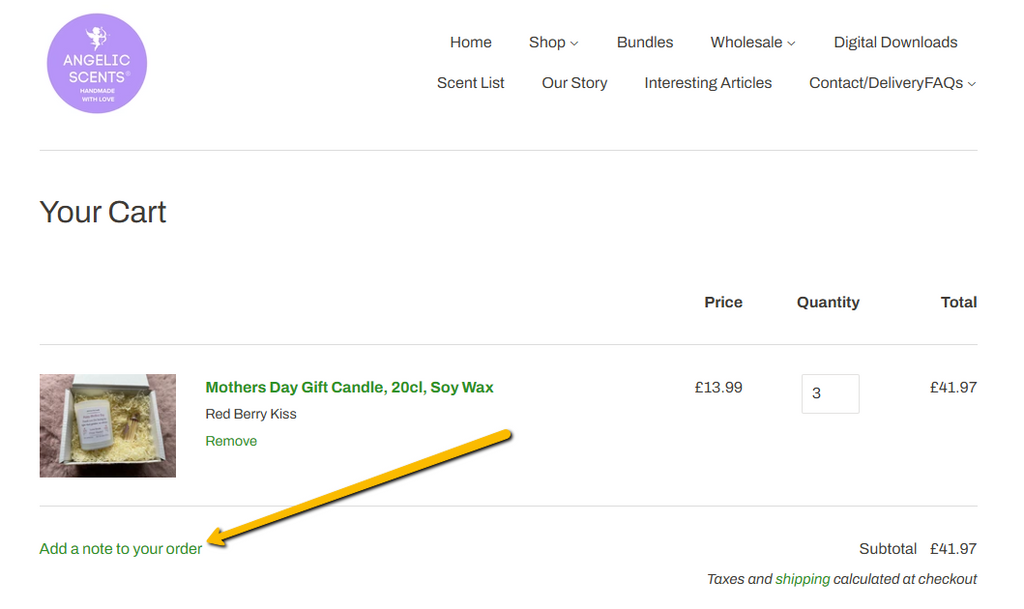
Task: Remove the candle from the cart
Action: (x=231, y=441)
